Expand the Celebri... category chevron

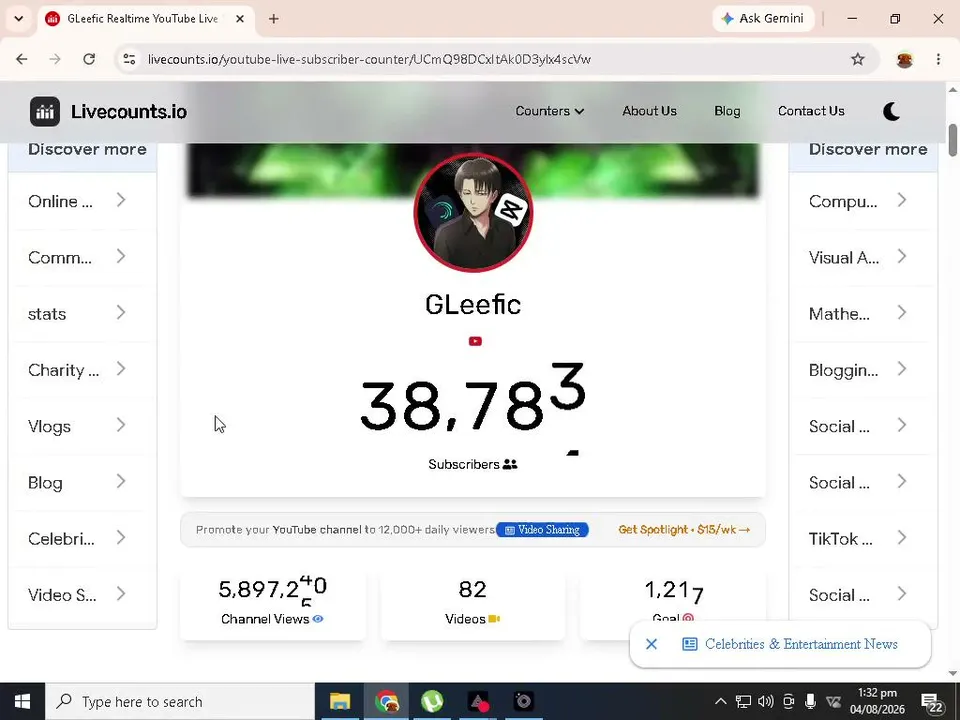click(x=121, y=538)
